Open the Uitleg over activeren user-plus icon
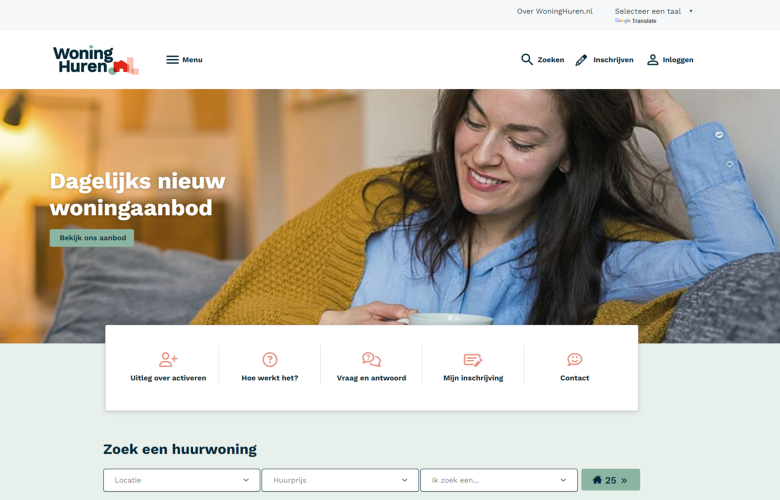The width and height of the screenshot is (780, 500). (168, 359)
